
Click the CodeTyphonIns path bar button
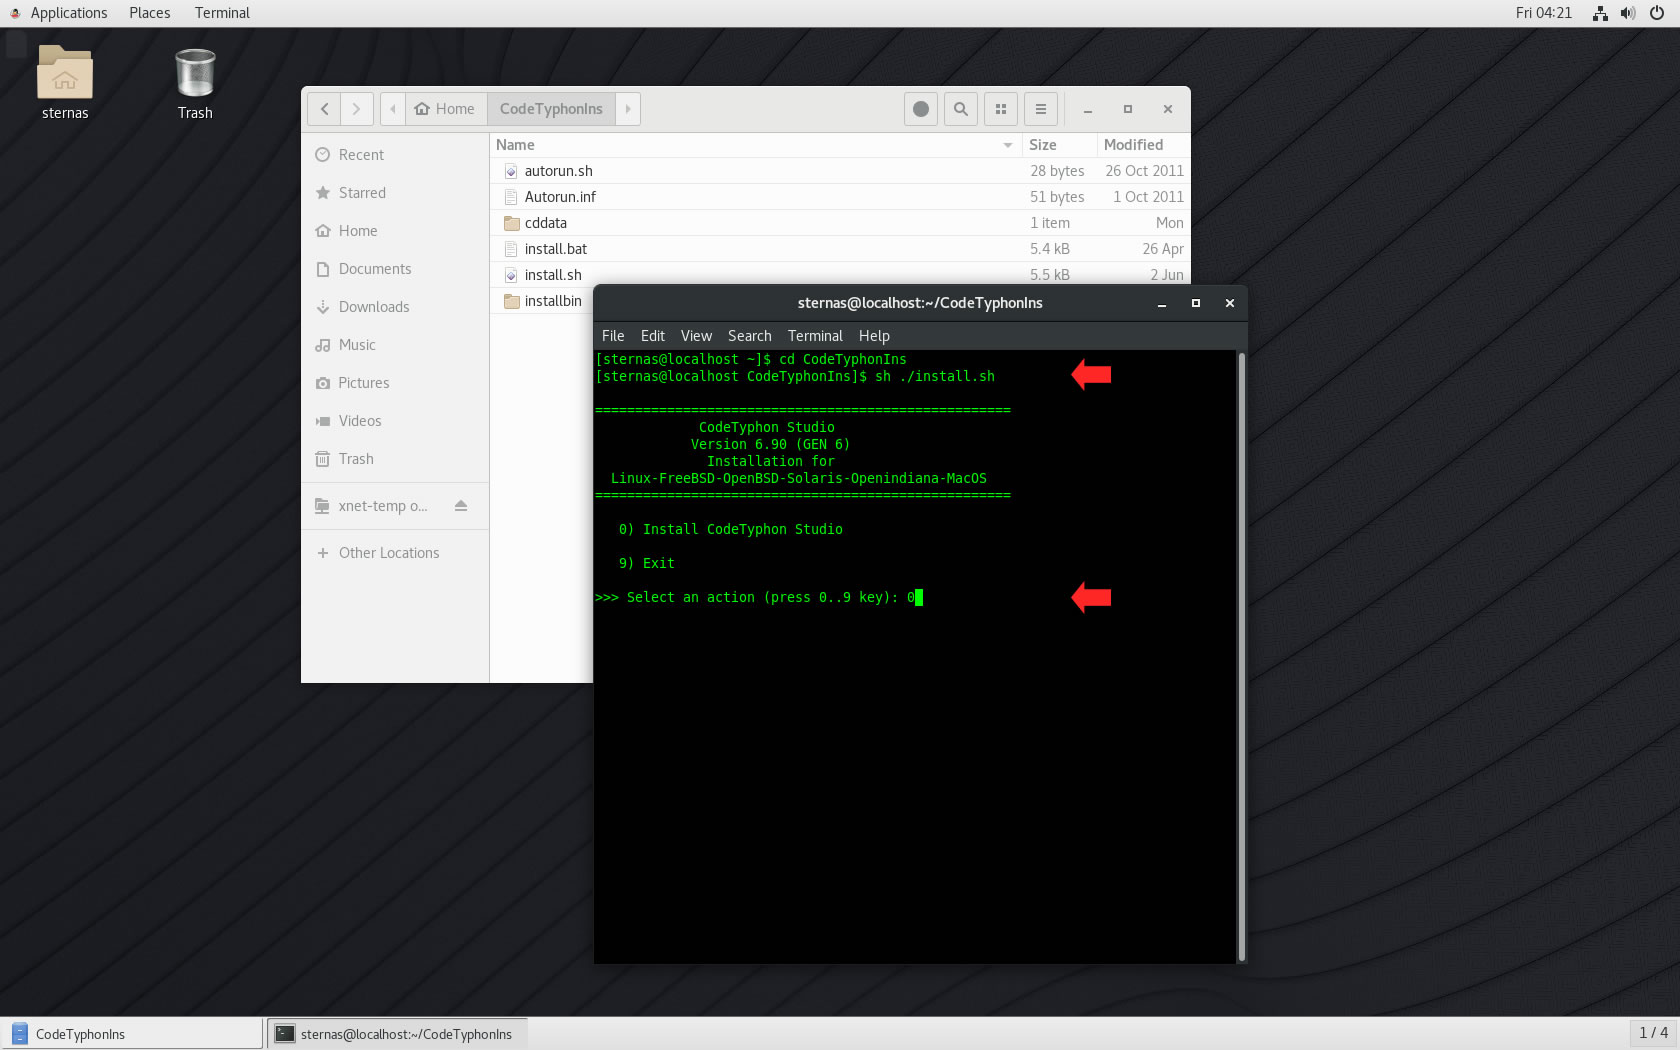[551, 109]
